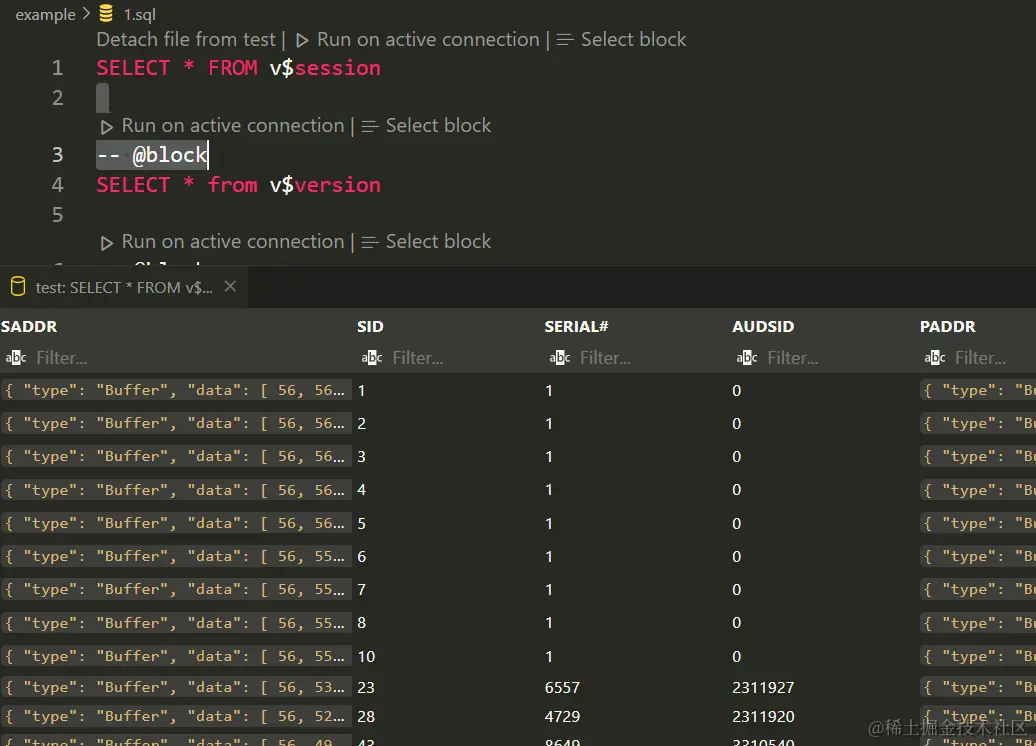Click 'Select block' text above line 1
Image resolution: width=1036 pixels, height=746 pixels.
tap(634, 40)
